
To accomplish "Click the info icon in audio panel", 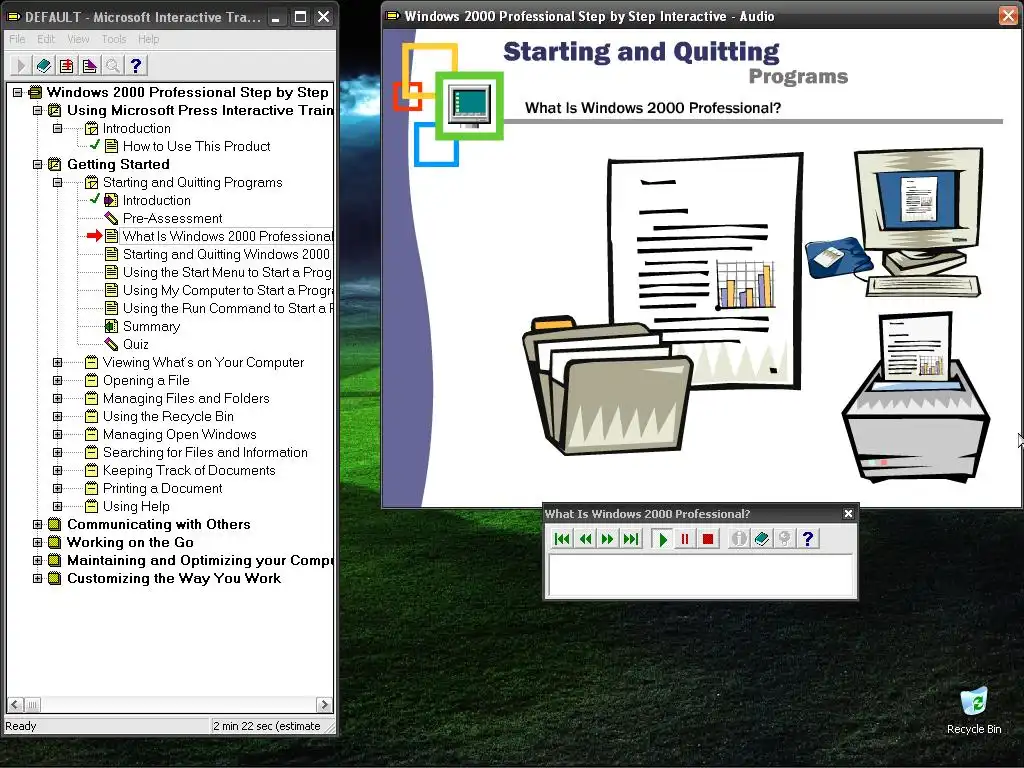I will 739,539.
